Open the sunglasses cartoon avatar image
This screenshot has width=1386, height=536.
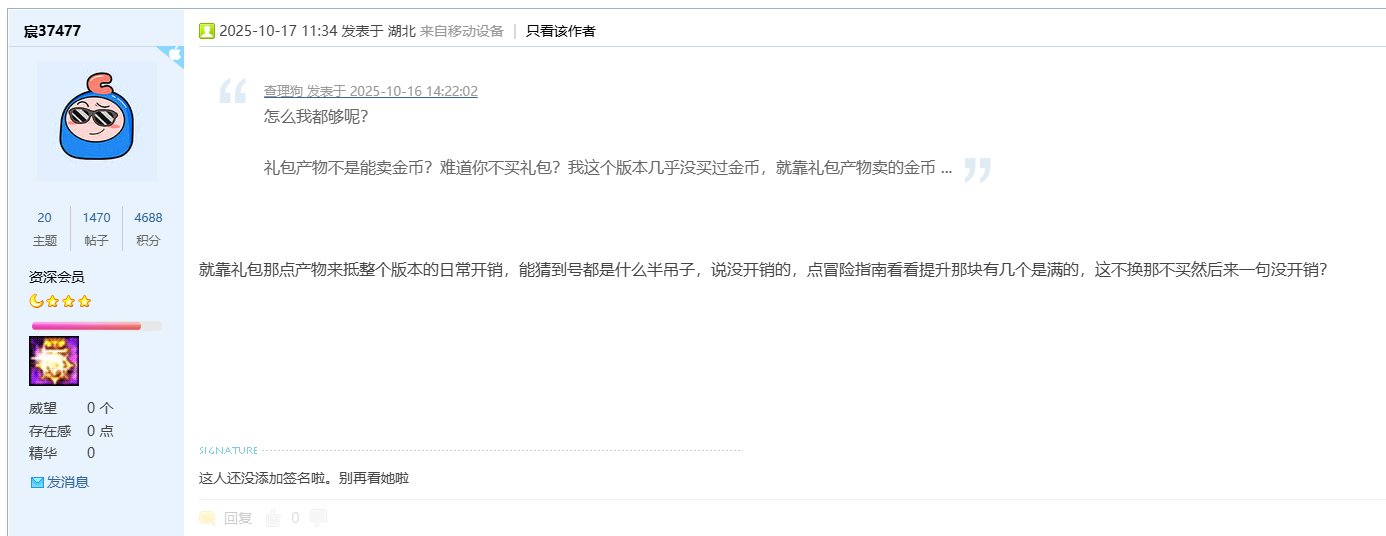click(96, 121)
